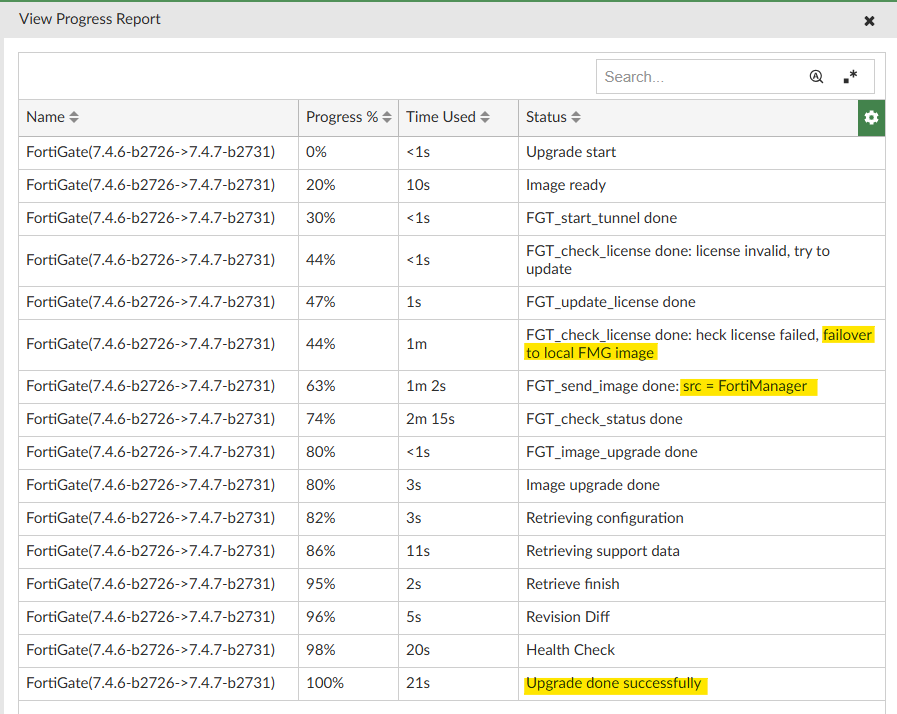This screenshot has width=897, height=714.
Task: Click the Status column header label
Action: pyautogui.click(x=546, y=117)
